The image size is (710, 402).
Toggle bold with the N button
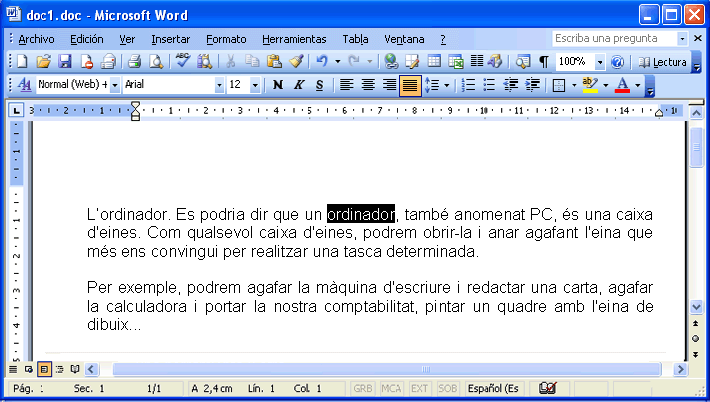coord(278,85)
